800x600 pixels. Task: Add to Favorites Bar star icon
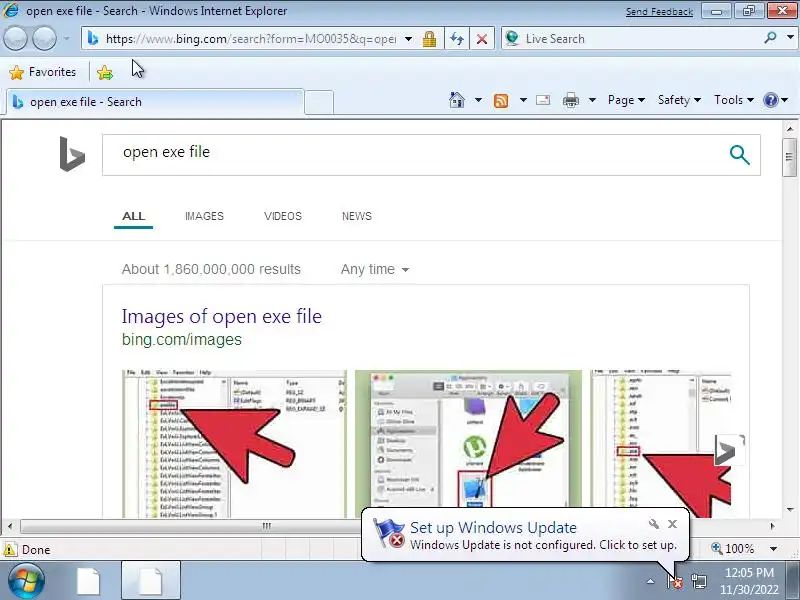[x=105, y=72]
